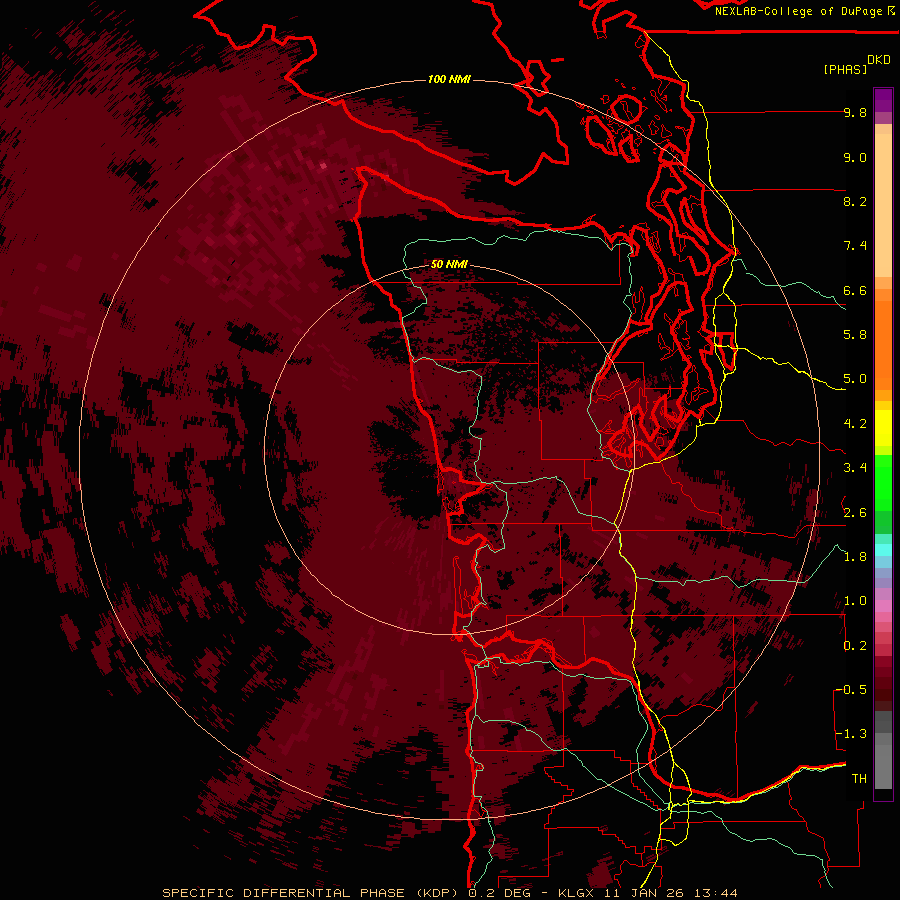Click the 6.6 legend value
Screen dimensions: 900x900
point(855,290)
